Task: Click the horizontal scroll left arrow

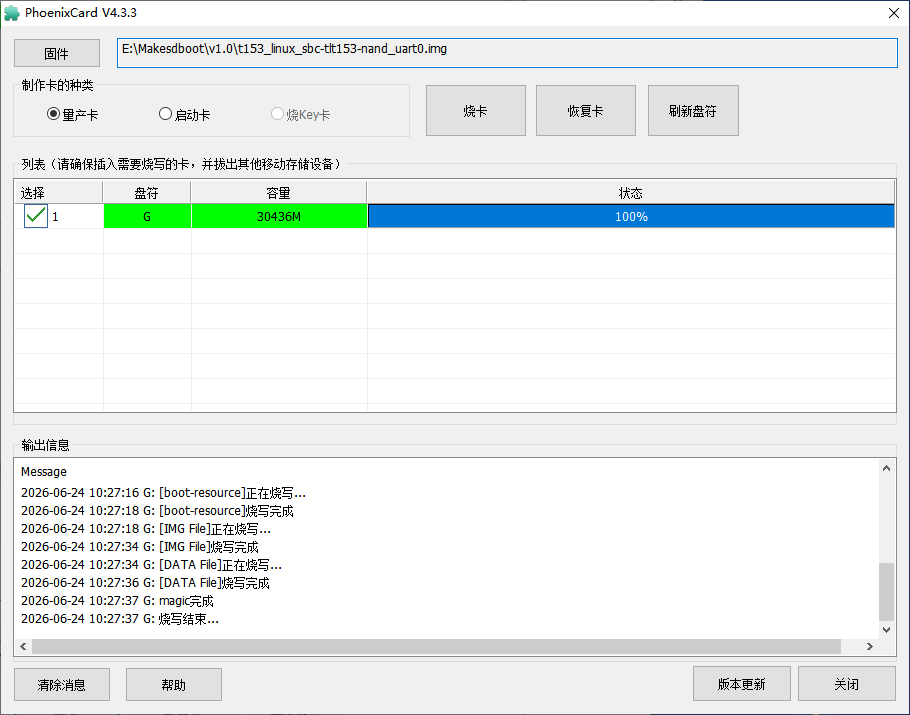Action: pos(23,646)
